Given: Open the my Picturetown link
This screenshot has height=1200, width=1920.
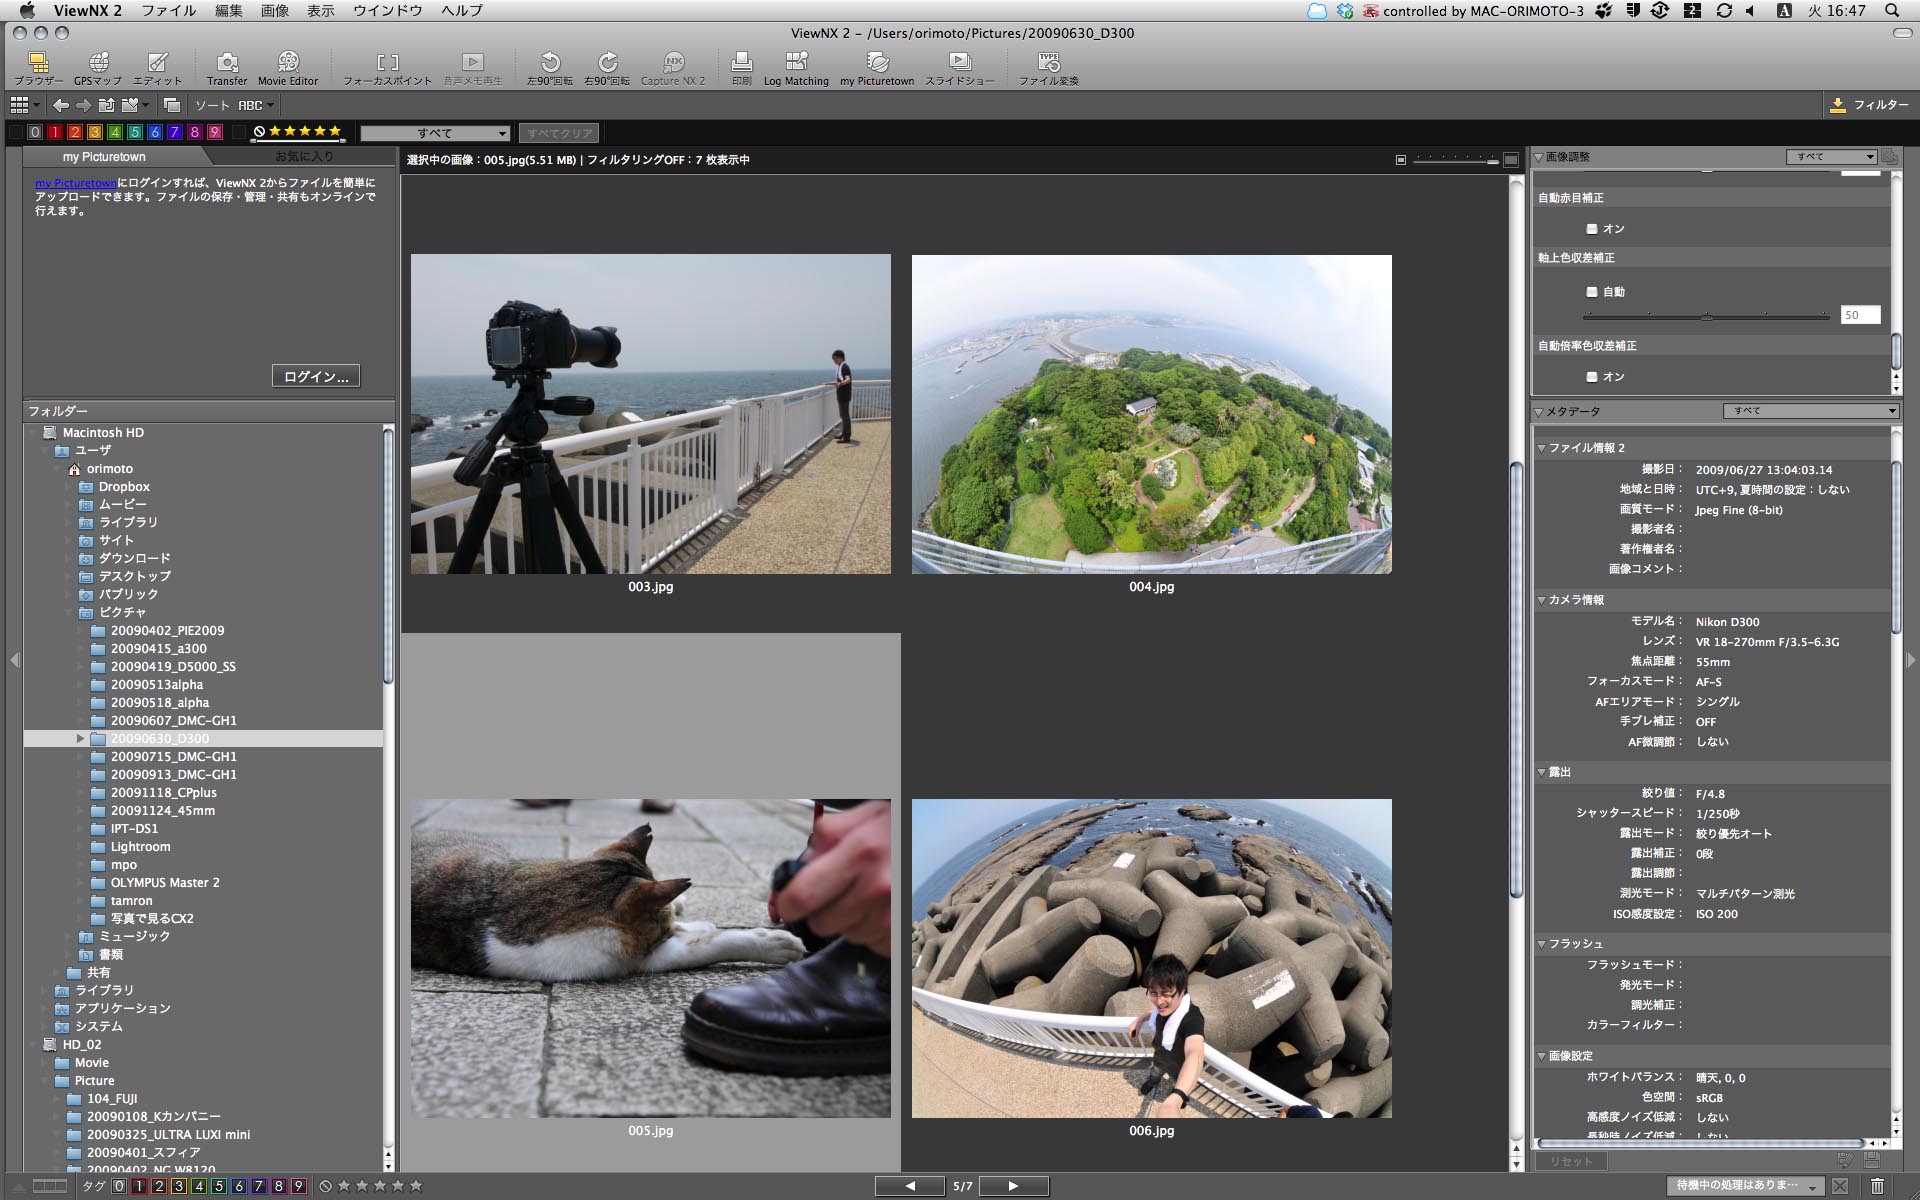Looking at the screenshot, I should pos(75,183).
